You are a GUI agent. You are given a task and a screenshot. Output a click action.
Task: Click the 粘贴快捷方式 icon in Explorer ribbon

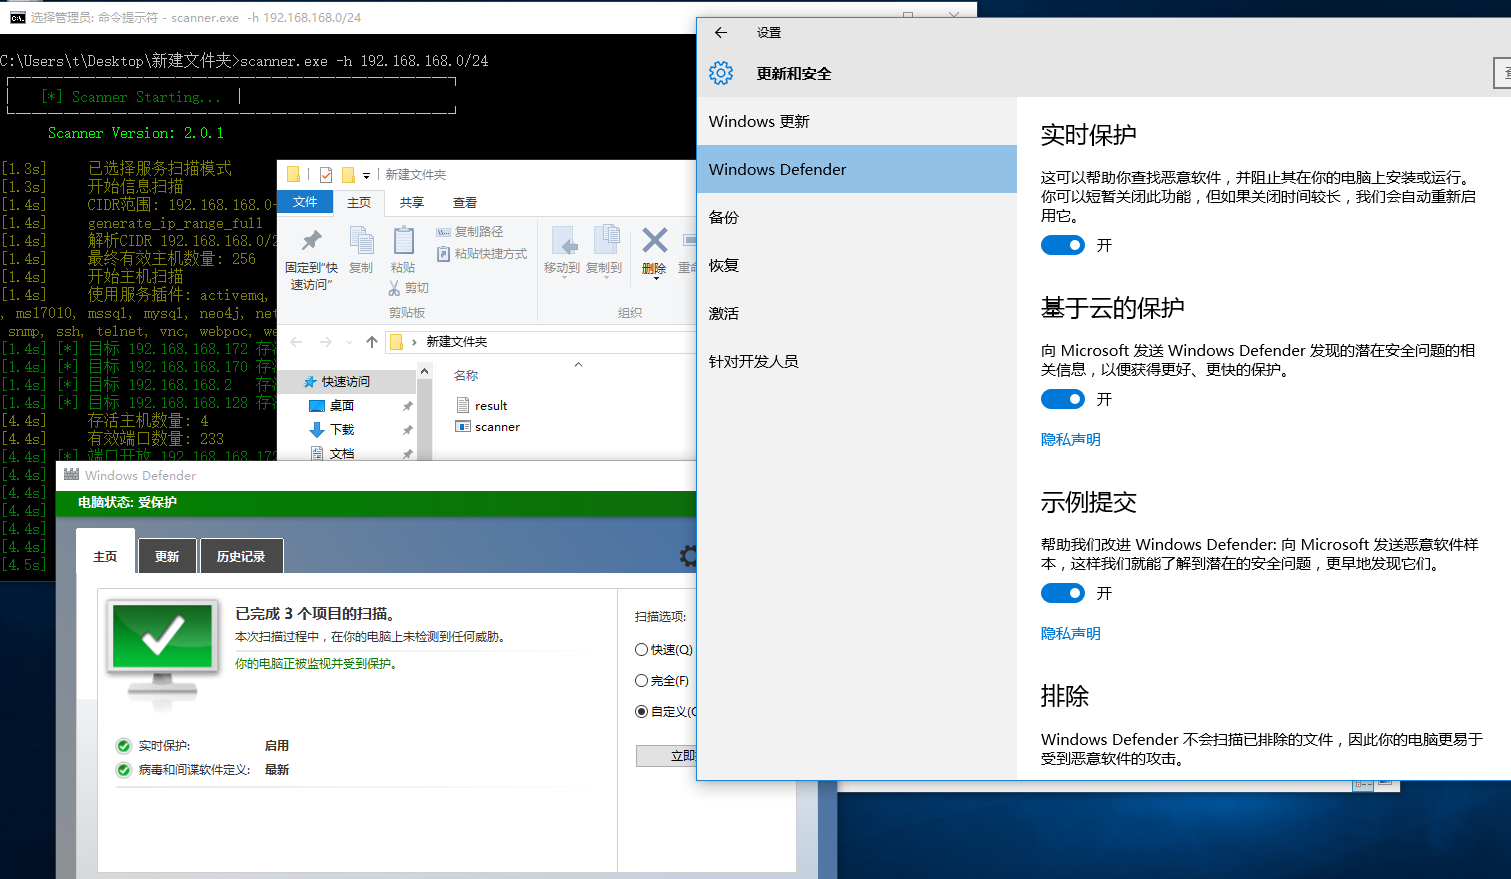[x=444, y=254]
